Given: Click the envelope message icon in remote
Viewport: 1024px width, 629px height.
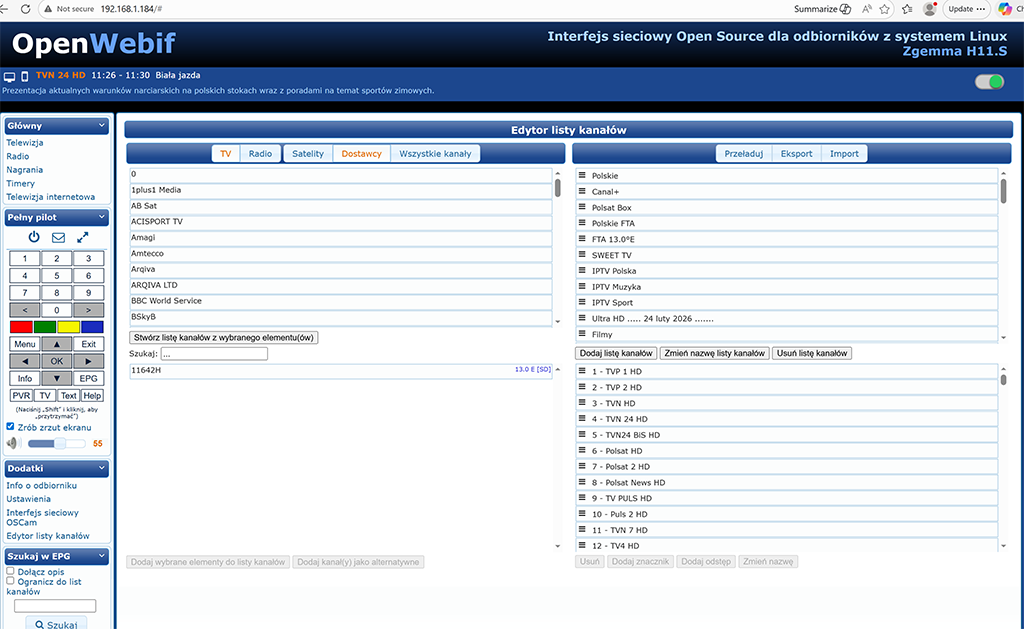Looking at the screenshot, I should [58, 237].
